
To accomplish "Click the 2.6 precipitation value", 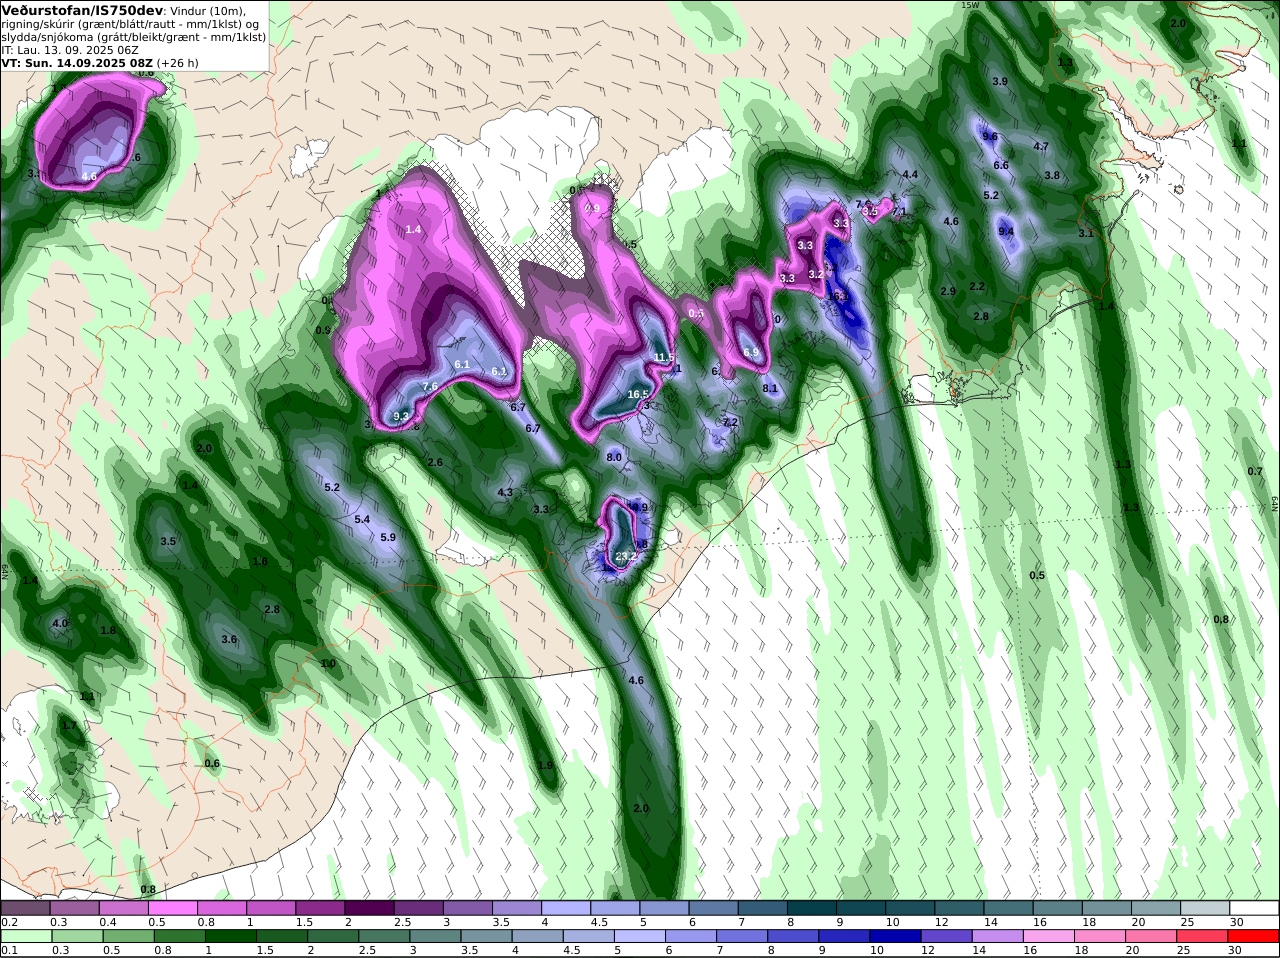I will [434, 463].
